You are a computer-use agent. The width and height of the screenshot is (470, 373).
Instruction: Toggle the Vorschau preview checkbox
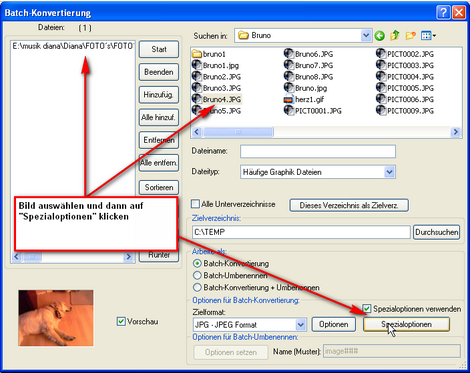121,322
